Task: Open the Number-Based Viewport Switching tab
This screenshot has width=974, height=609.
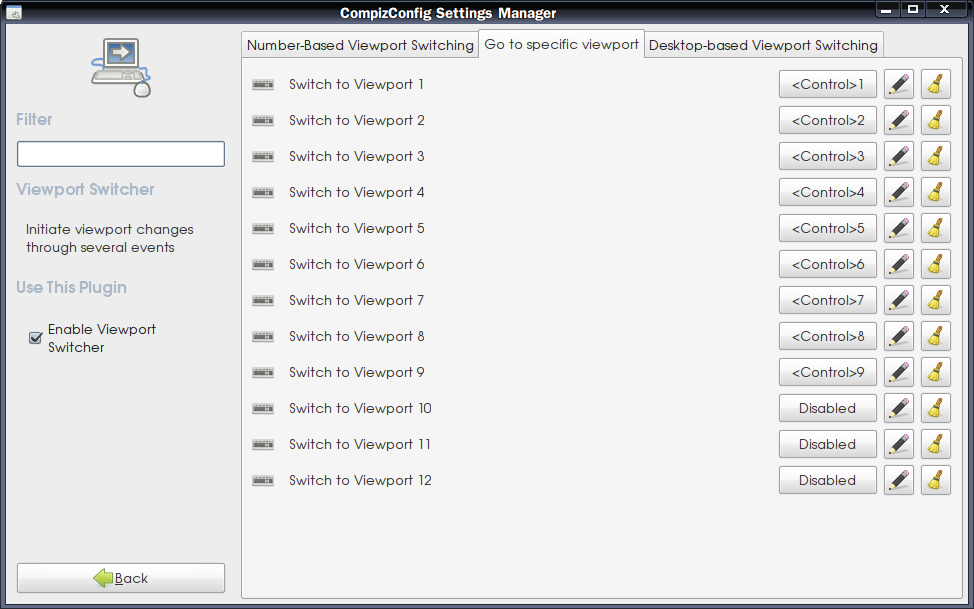Action: (x=360, y=45)
